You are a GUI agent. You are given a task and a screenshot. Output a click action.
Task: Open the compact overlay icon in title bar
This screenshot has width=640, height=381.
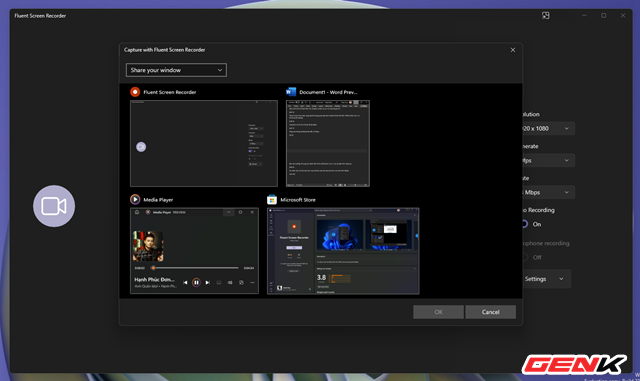click(545, 16)
